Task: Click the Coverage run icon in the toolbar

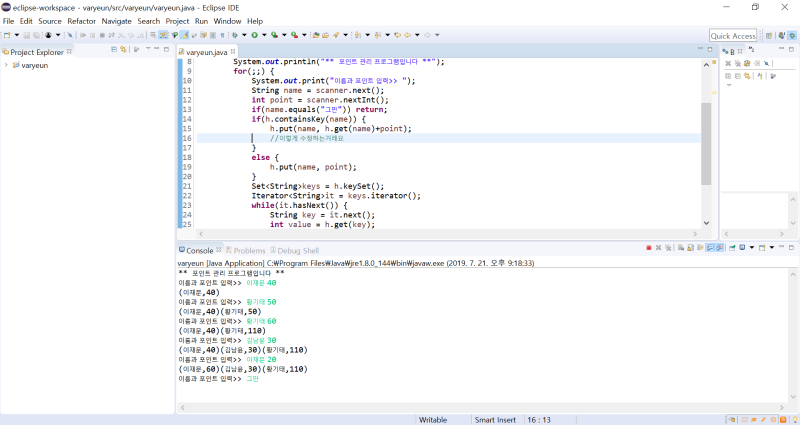Action: click(x=274, y=35)
